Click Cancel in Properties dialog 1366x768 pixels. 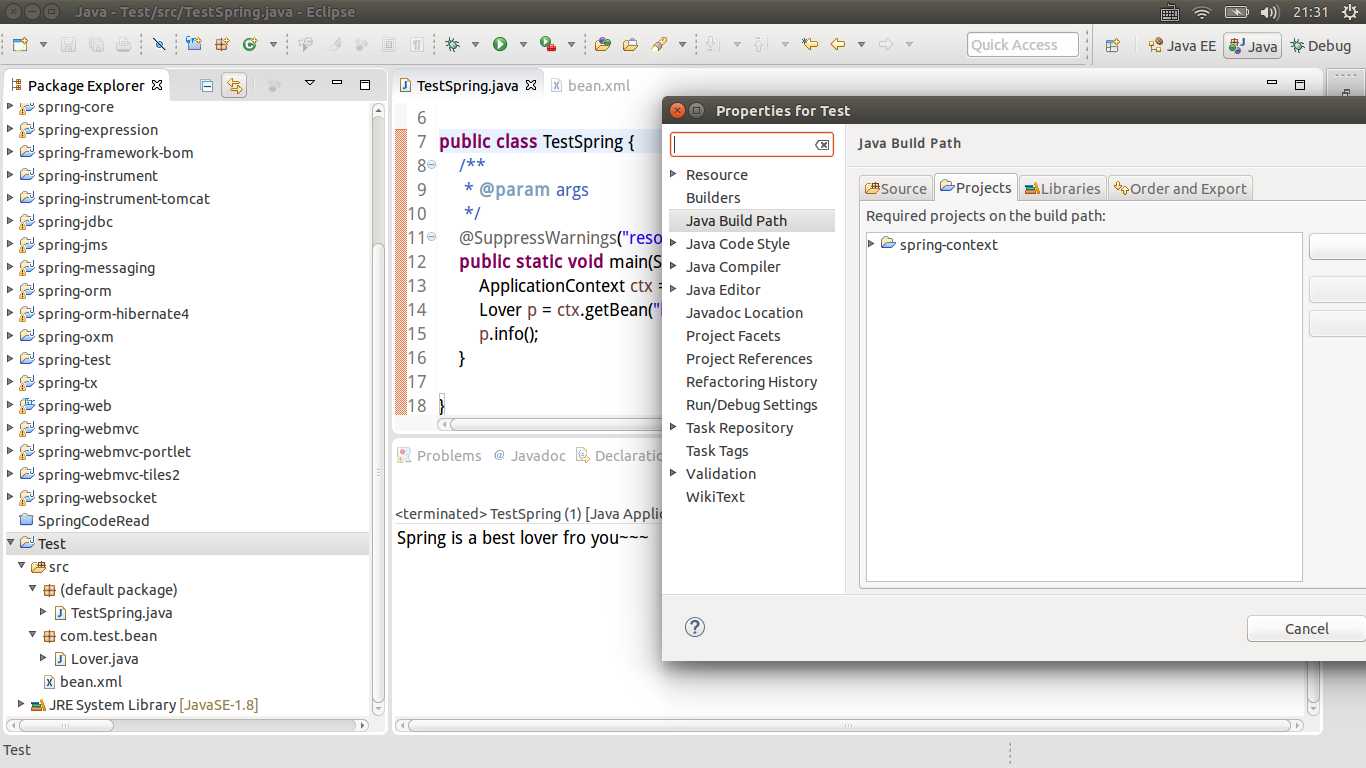click(x=1306, y=628)
